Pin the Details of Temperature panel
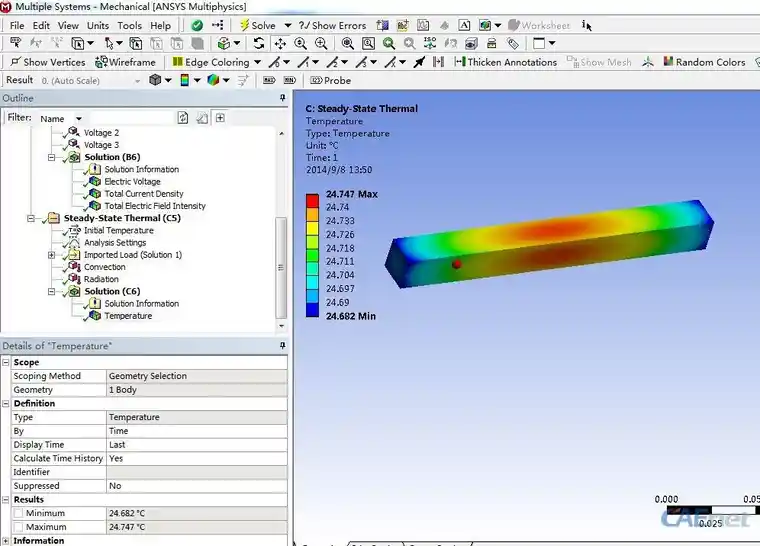This screenshot has width=760, height=546. click(x=283, y=346)
